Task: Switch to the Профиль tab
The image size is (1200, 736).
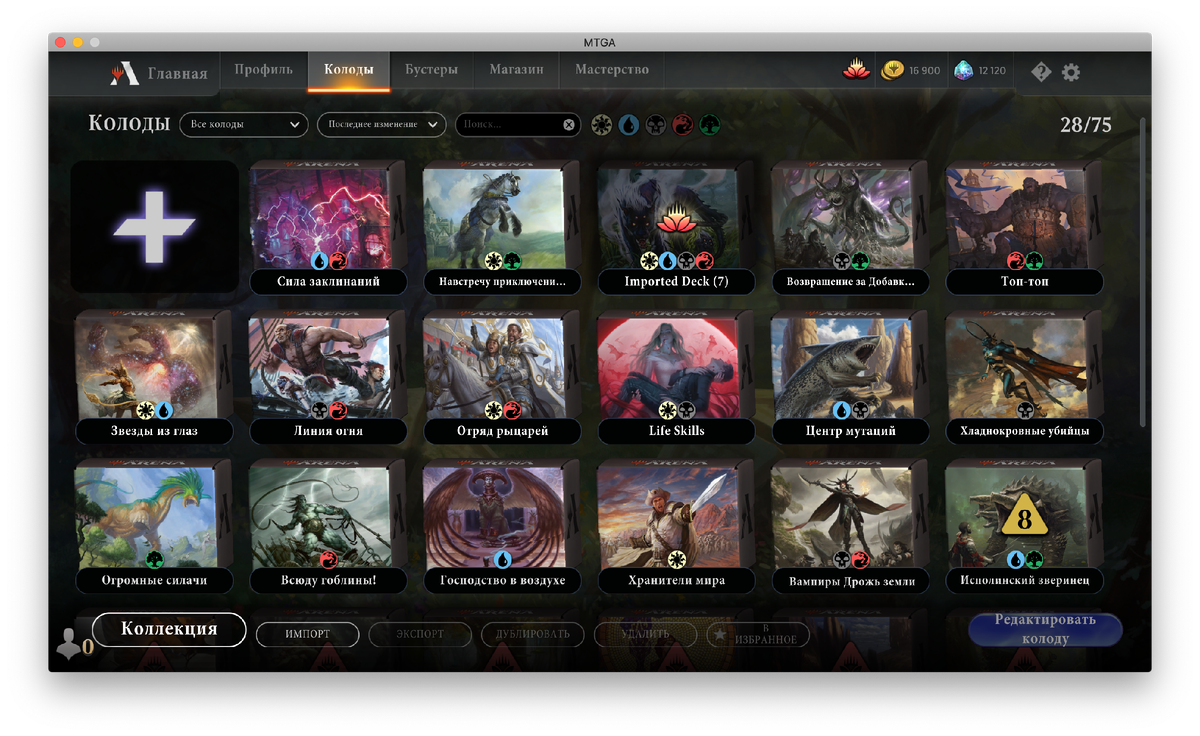Action: (264, 70)
